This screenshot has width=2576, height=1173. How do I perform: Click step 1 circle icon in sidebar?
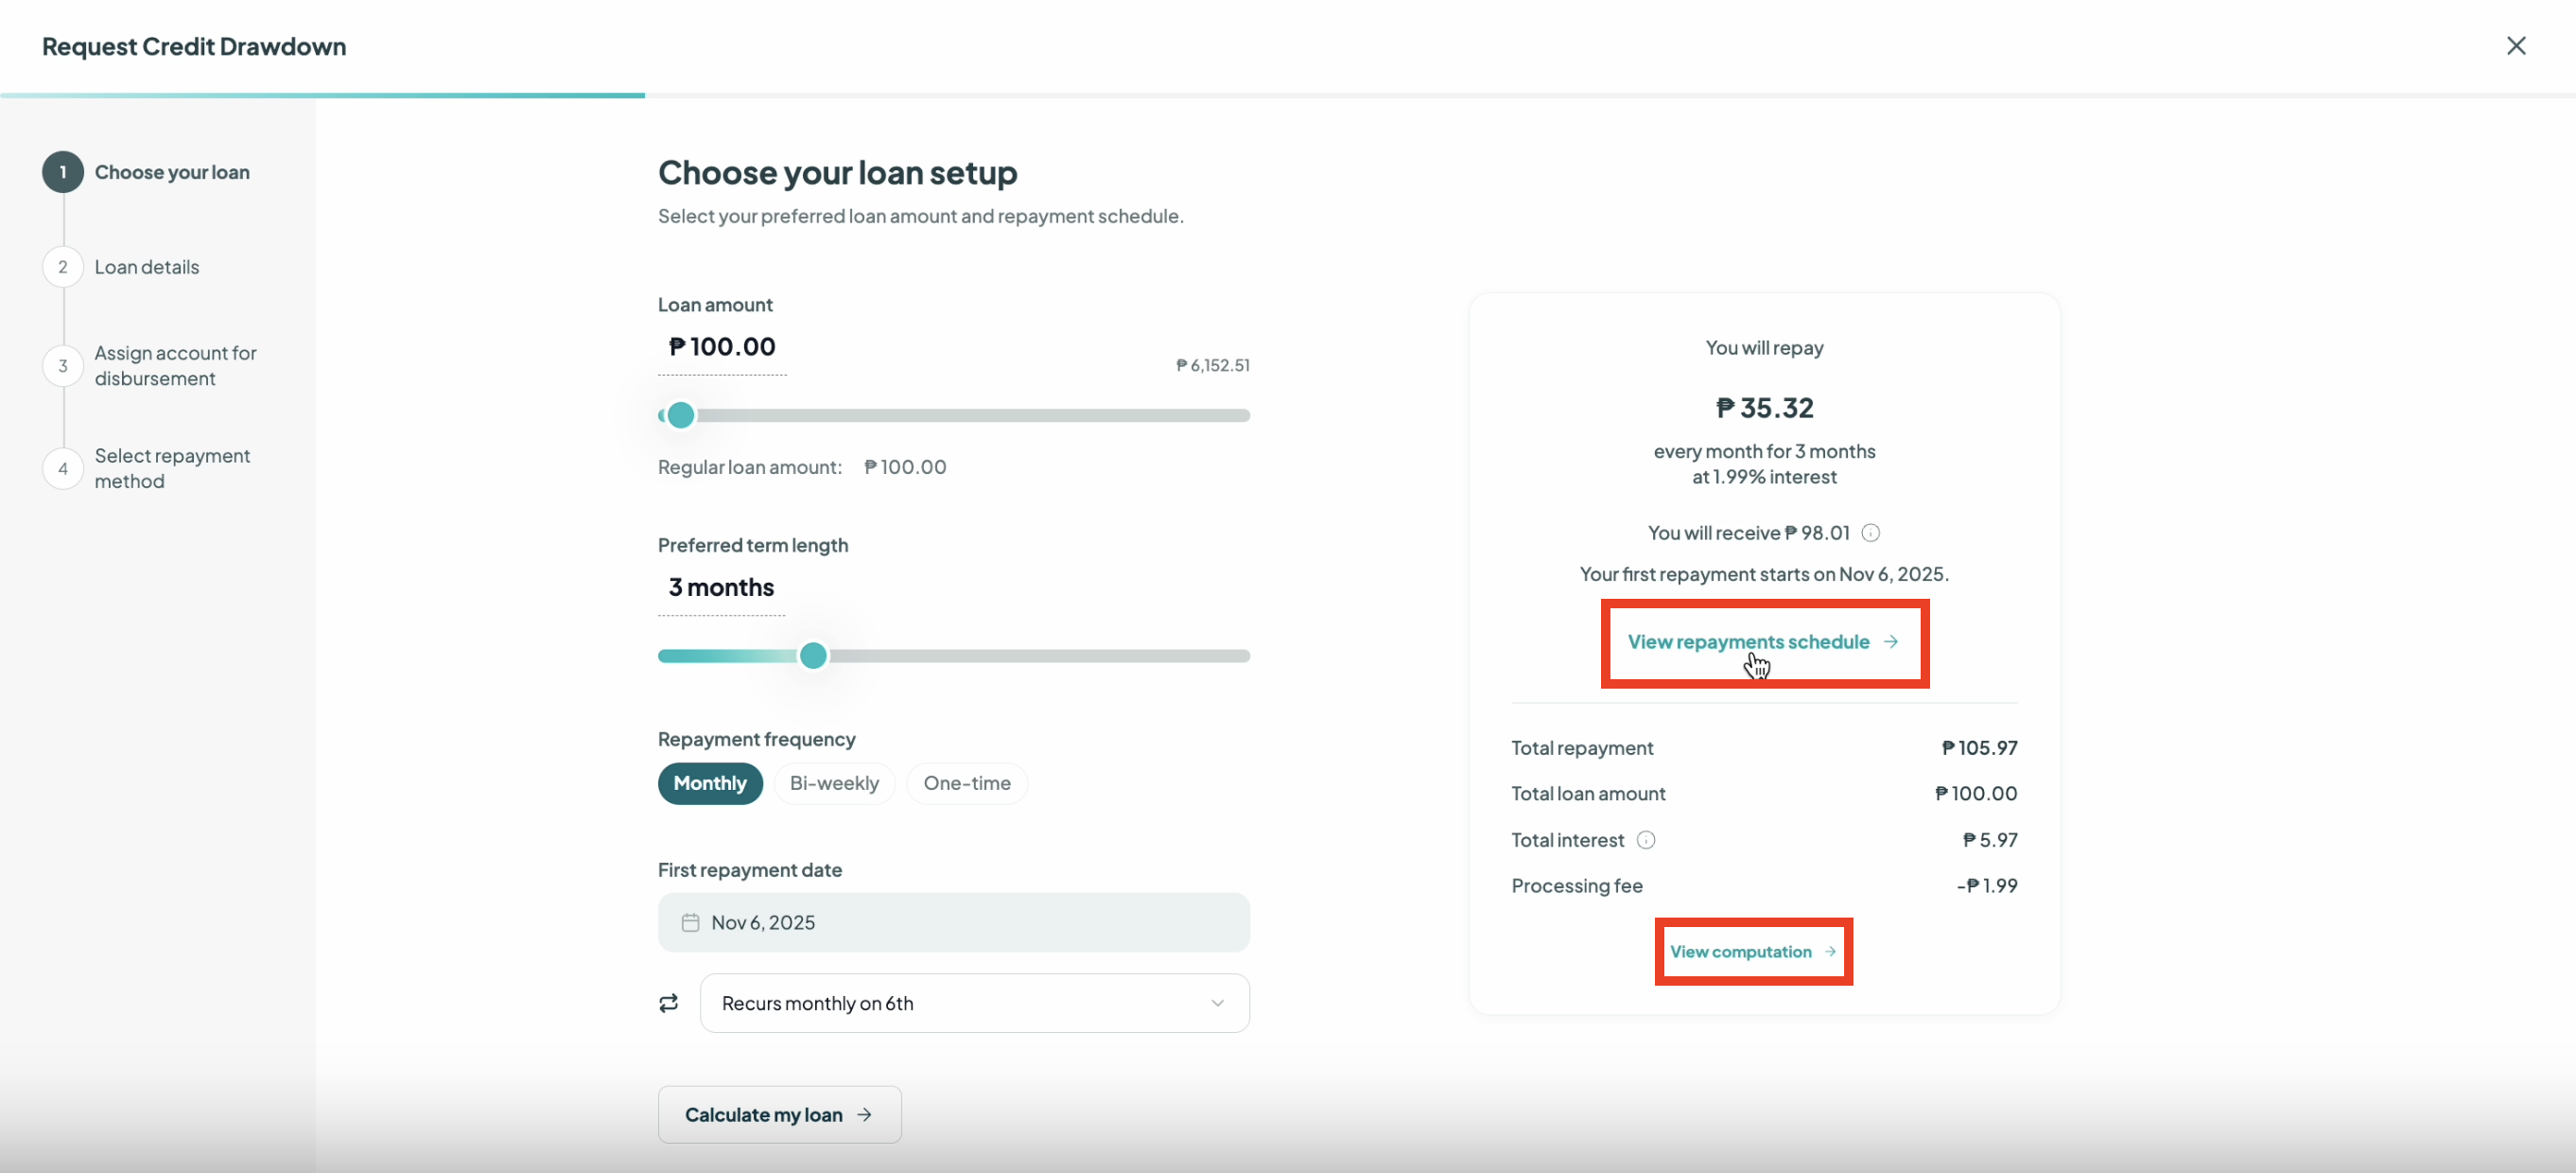tap(63, 172)
